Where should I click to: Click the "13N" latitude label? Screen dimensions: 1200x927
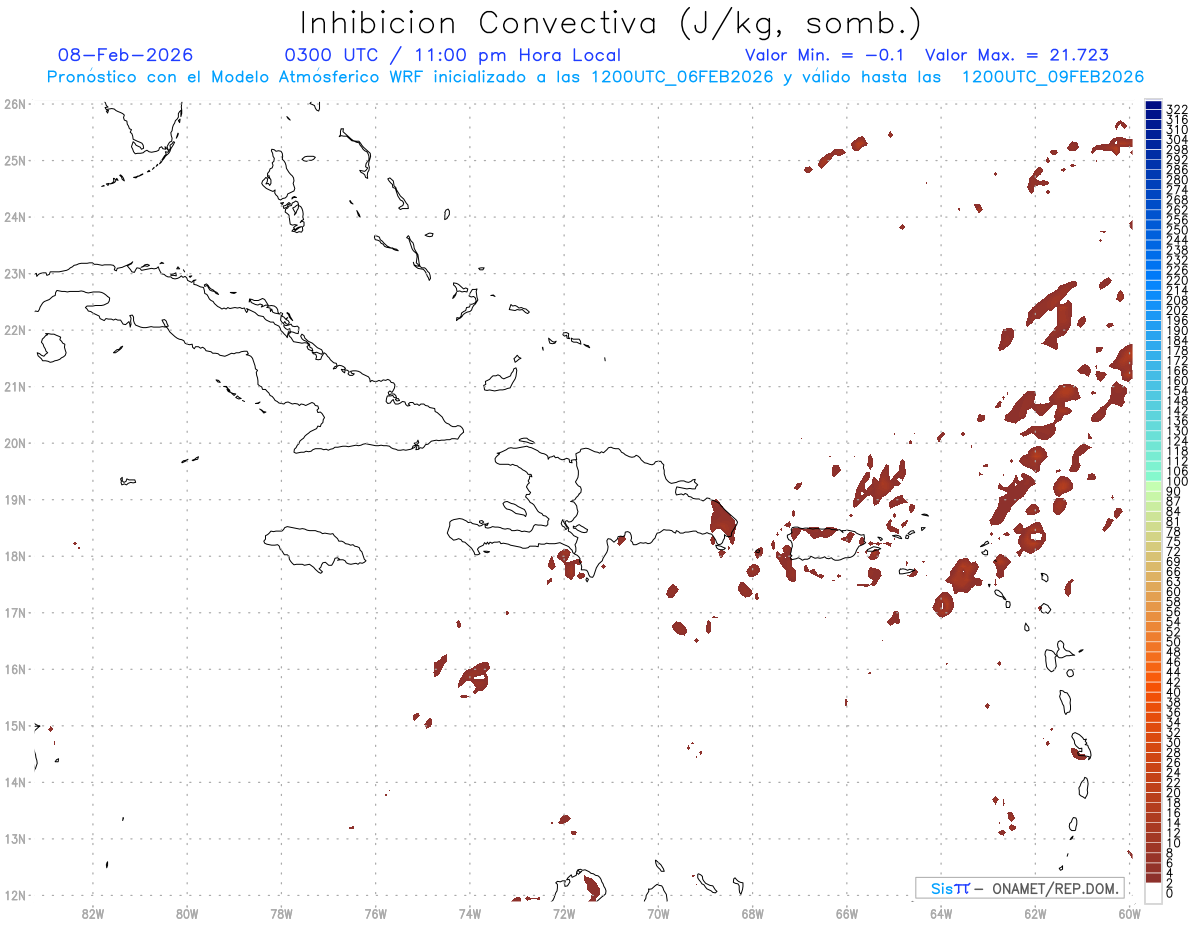click(14, 838)
